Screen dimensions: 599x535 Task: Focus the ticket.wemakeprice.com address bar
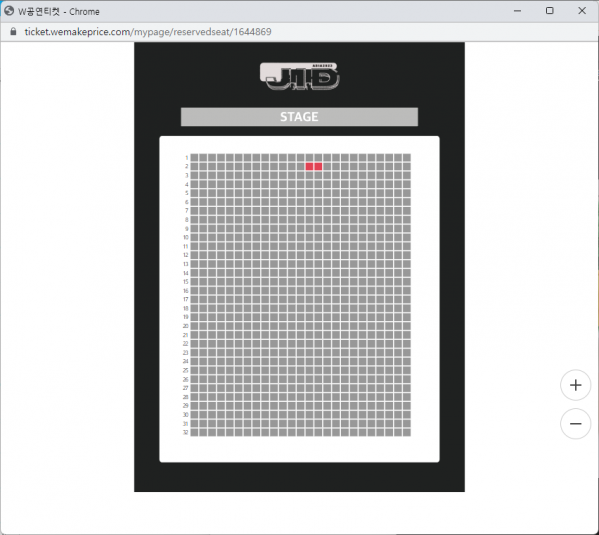coord(148,32)
